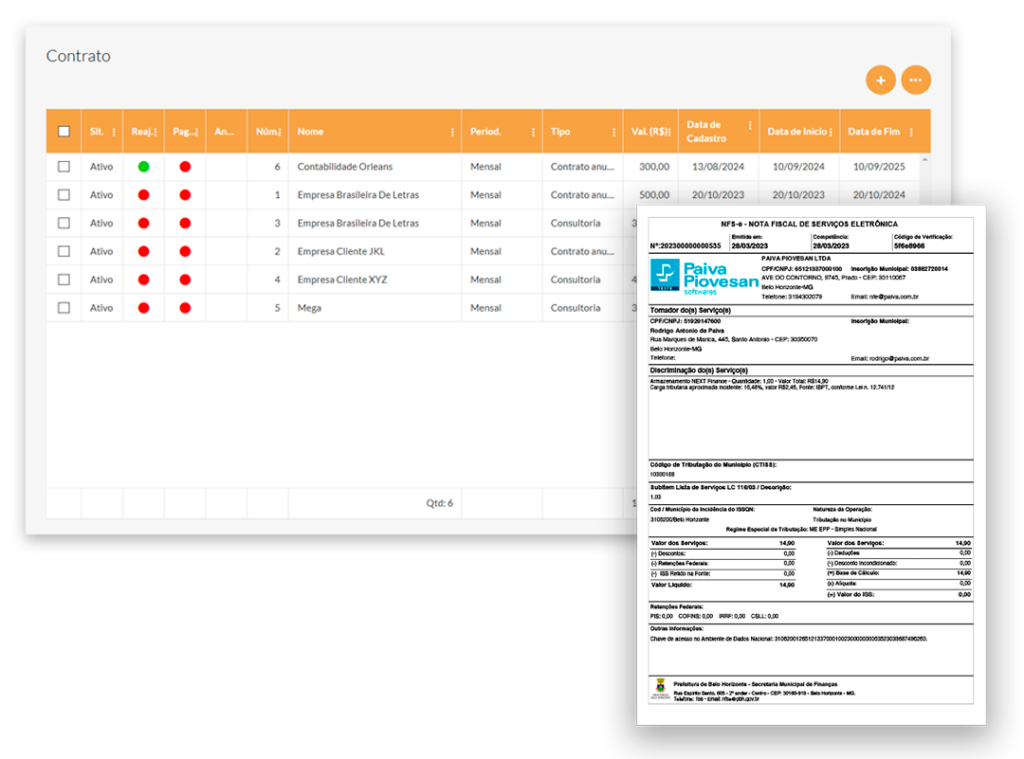Click the 10/09/2025 end date cell

tap(879, 167)
